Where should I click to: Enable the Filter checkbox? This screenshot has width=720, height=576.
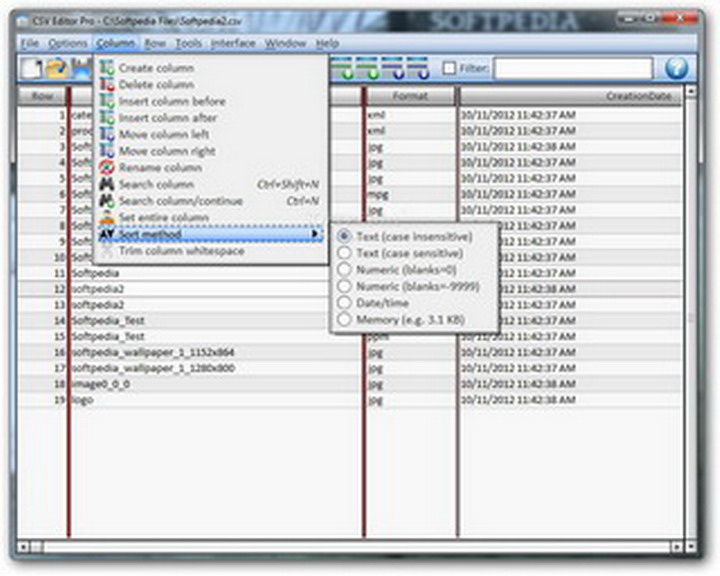(449, 68)
